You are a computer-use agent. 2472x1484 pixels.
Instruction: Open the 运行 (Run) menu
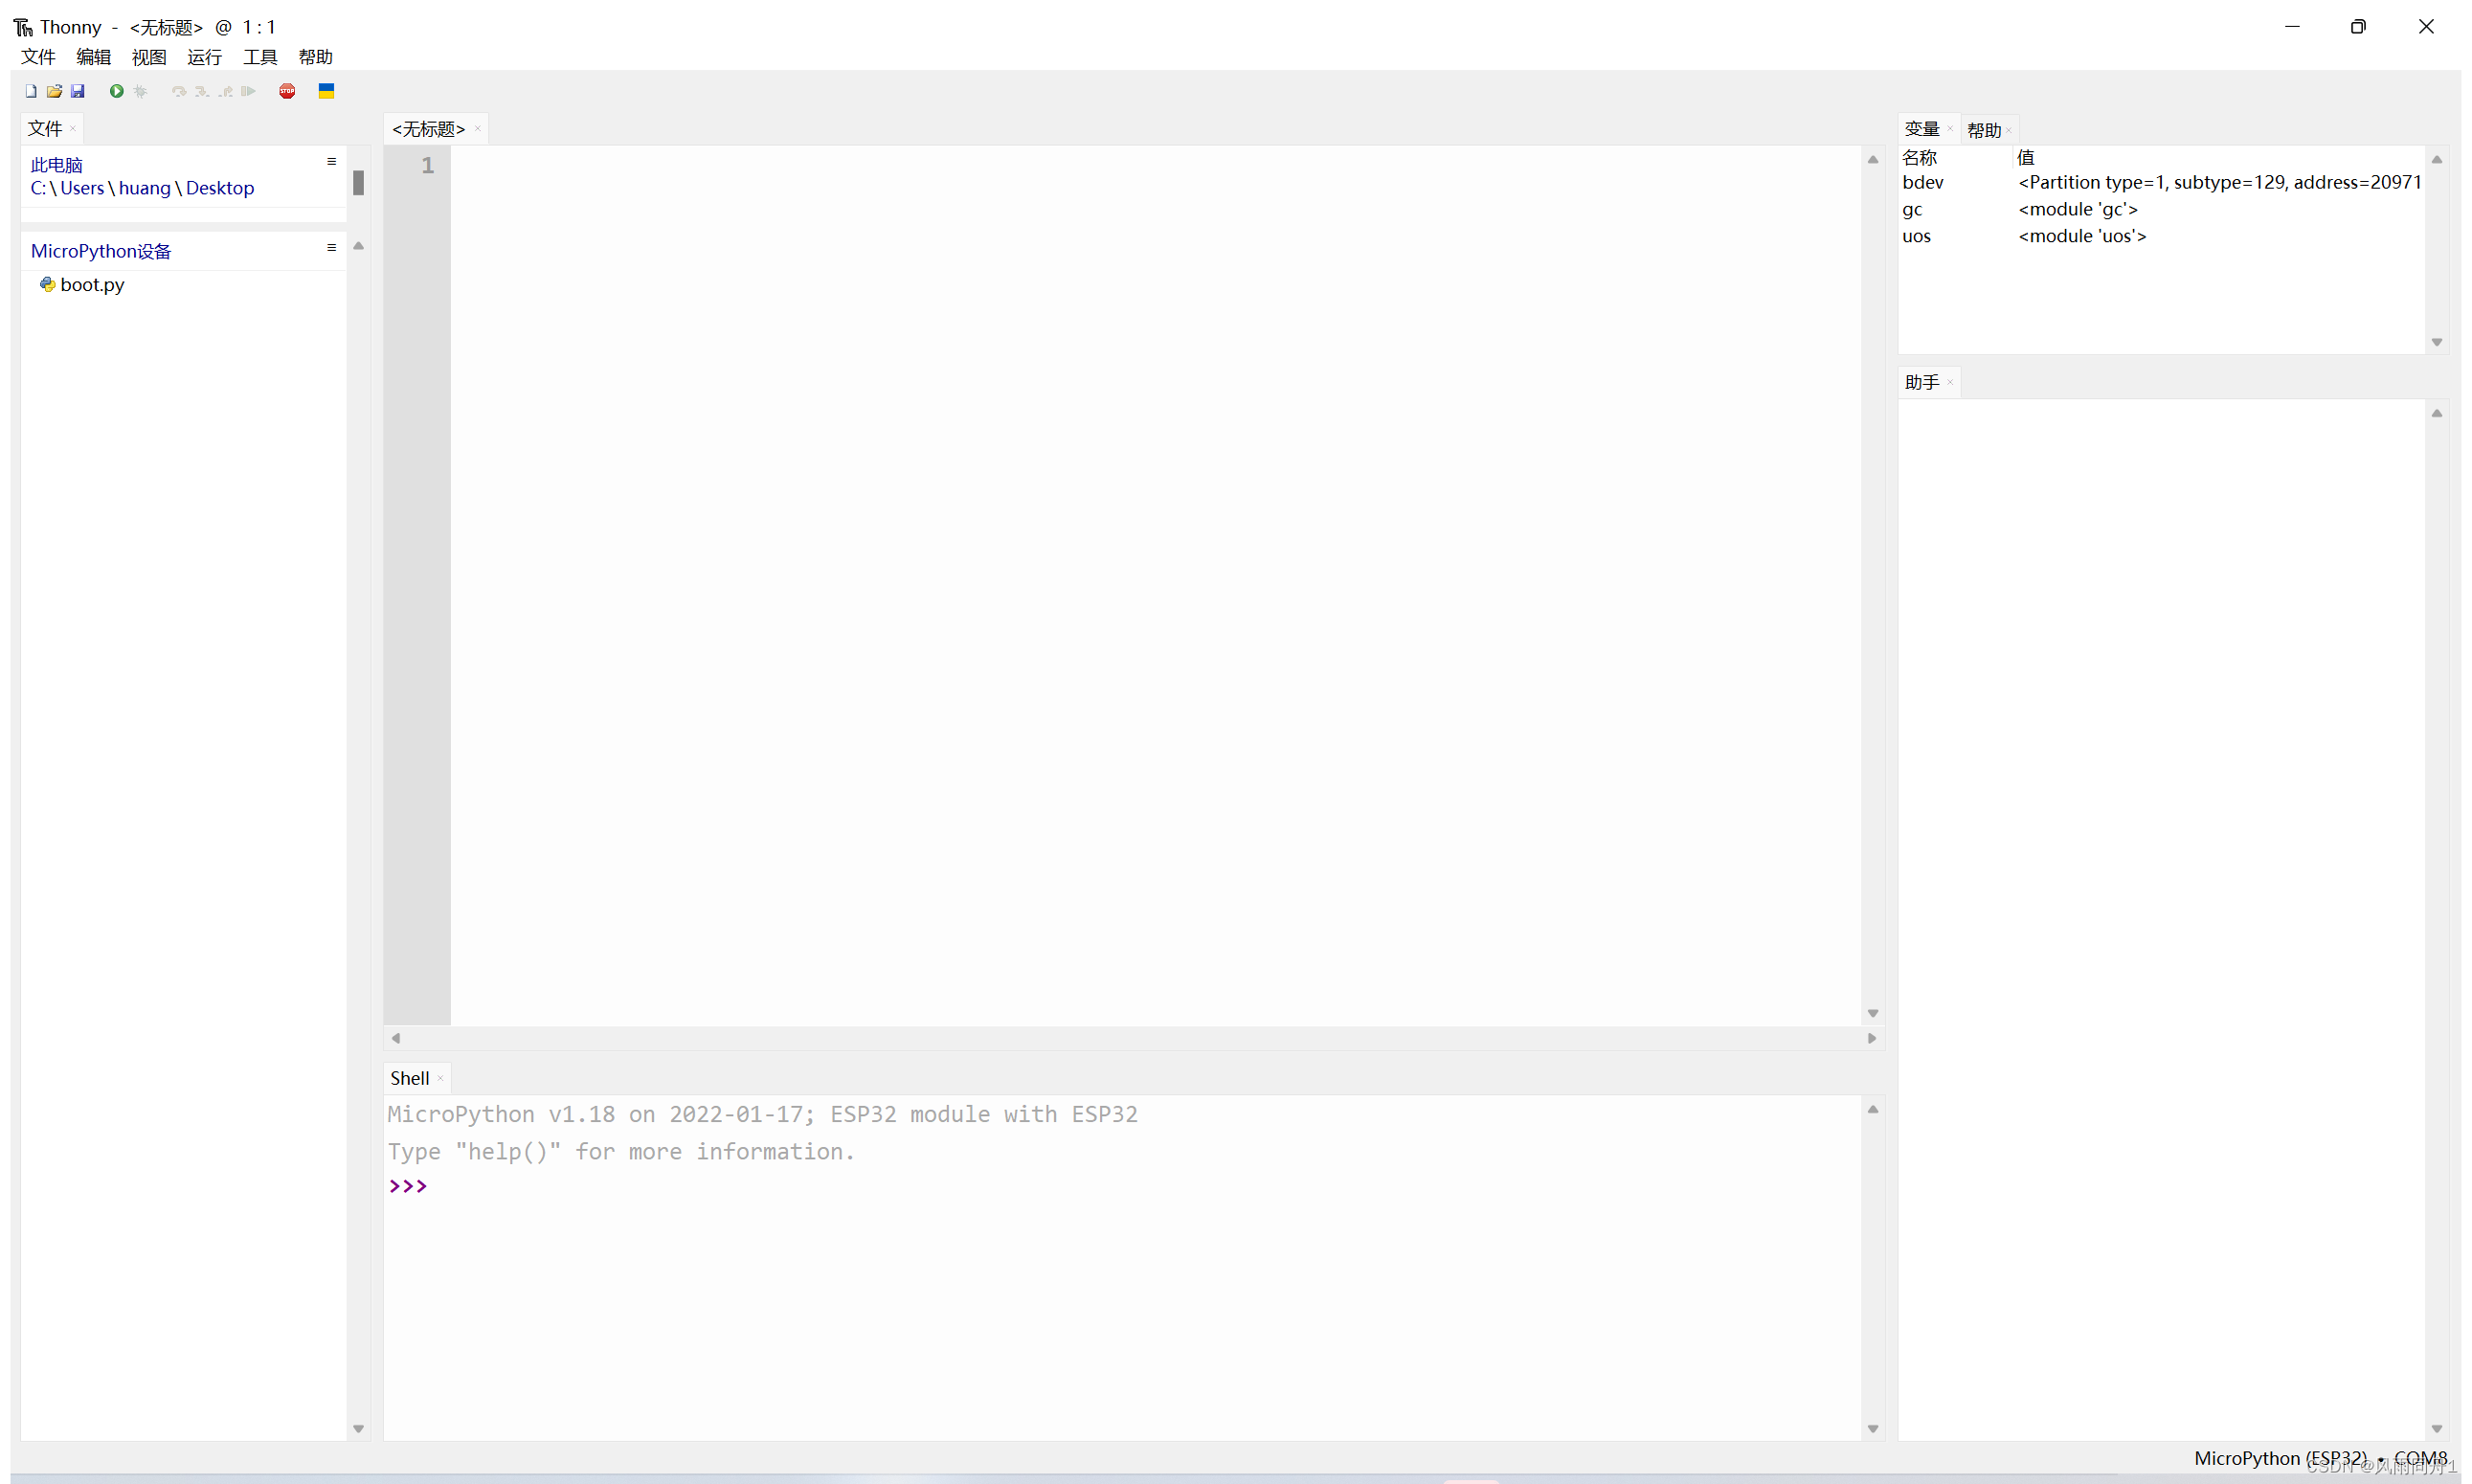pos(203,56)
